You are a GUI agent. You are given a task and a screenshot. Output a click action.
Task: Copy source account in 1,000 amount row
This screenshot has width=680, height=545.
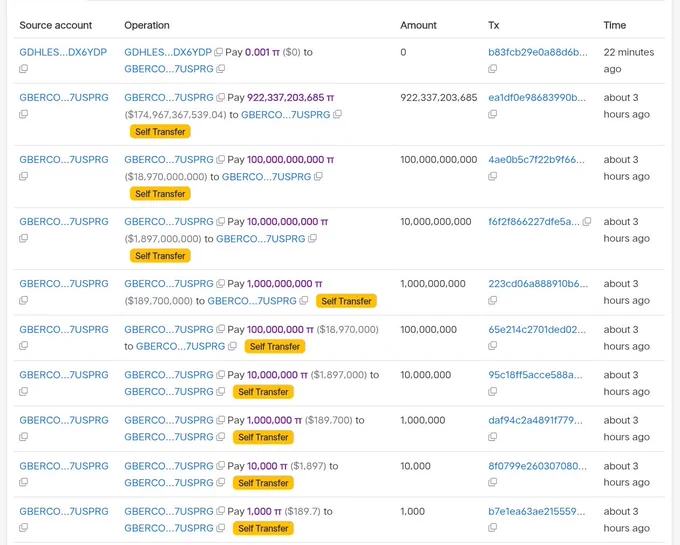(23, 528)
